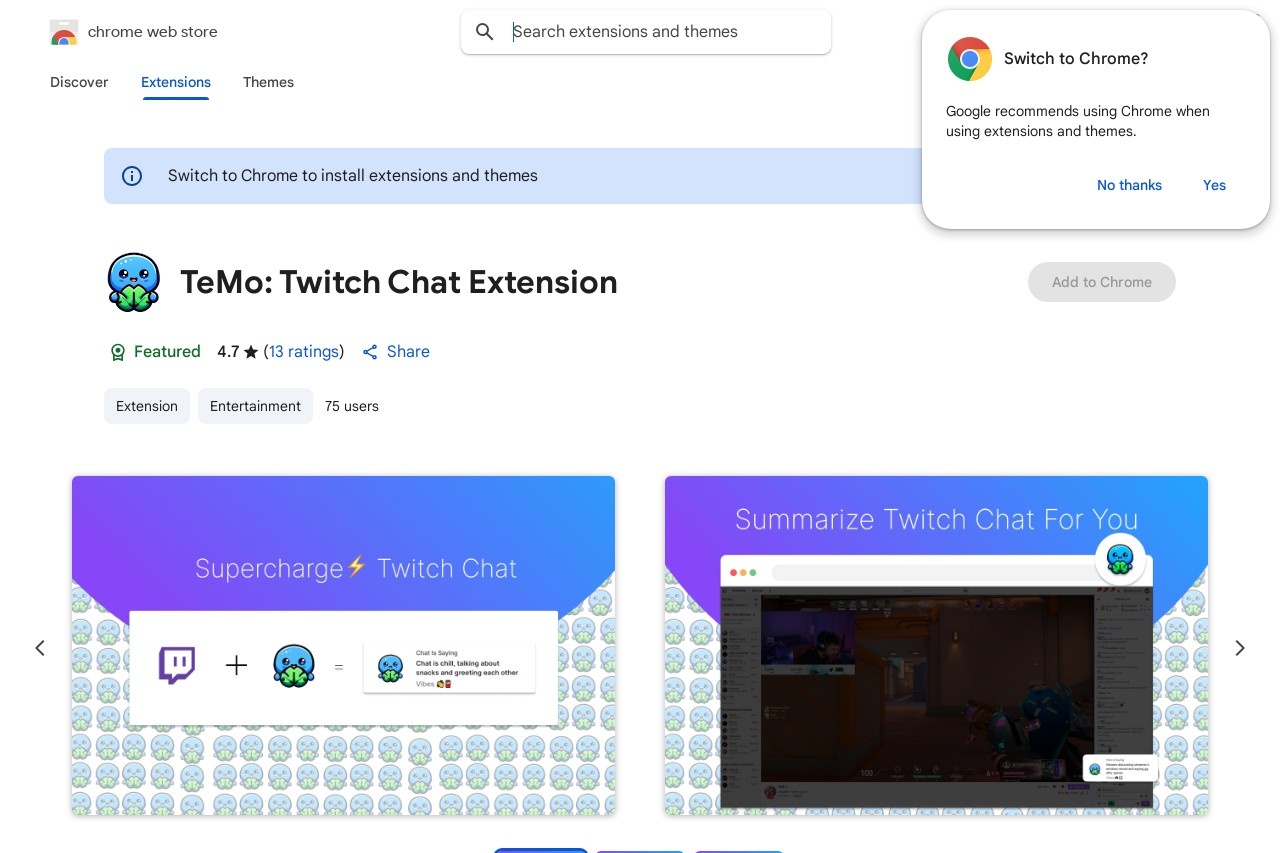Dismiss the popup with No thanks

[x=1129, y=185]
